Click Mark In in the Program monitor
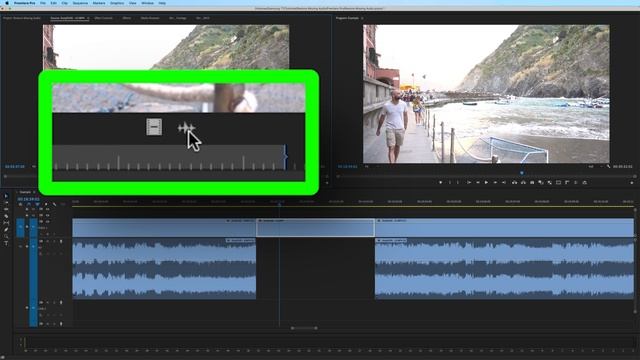The image size is (640, 360). (450, 182)
